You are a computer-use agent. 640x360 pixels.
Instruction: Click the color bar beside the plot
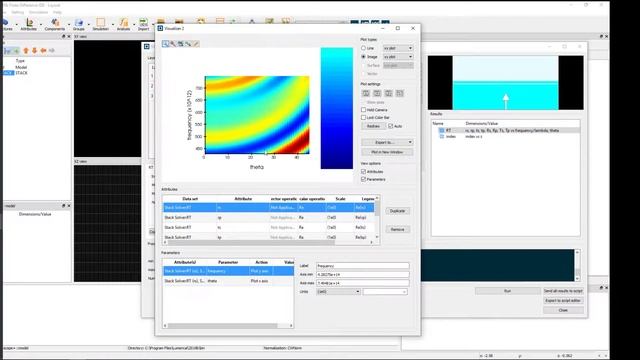click(x=337, y=108)
